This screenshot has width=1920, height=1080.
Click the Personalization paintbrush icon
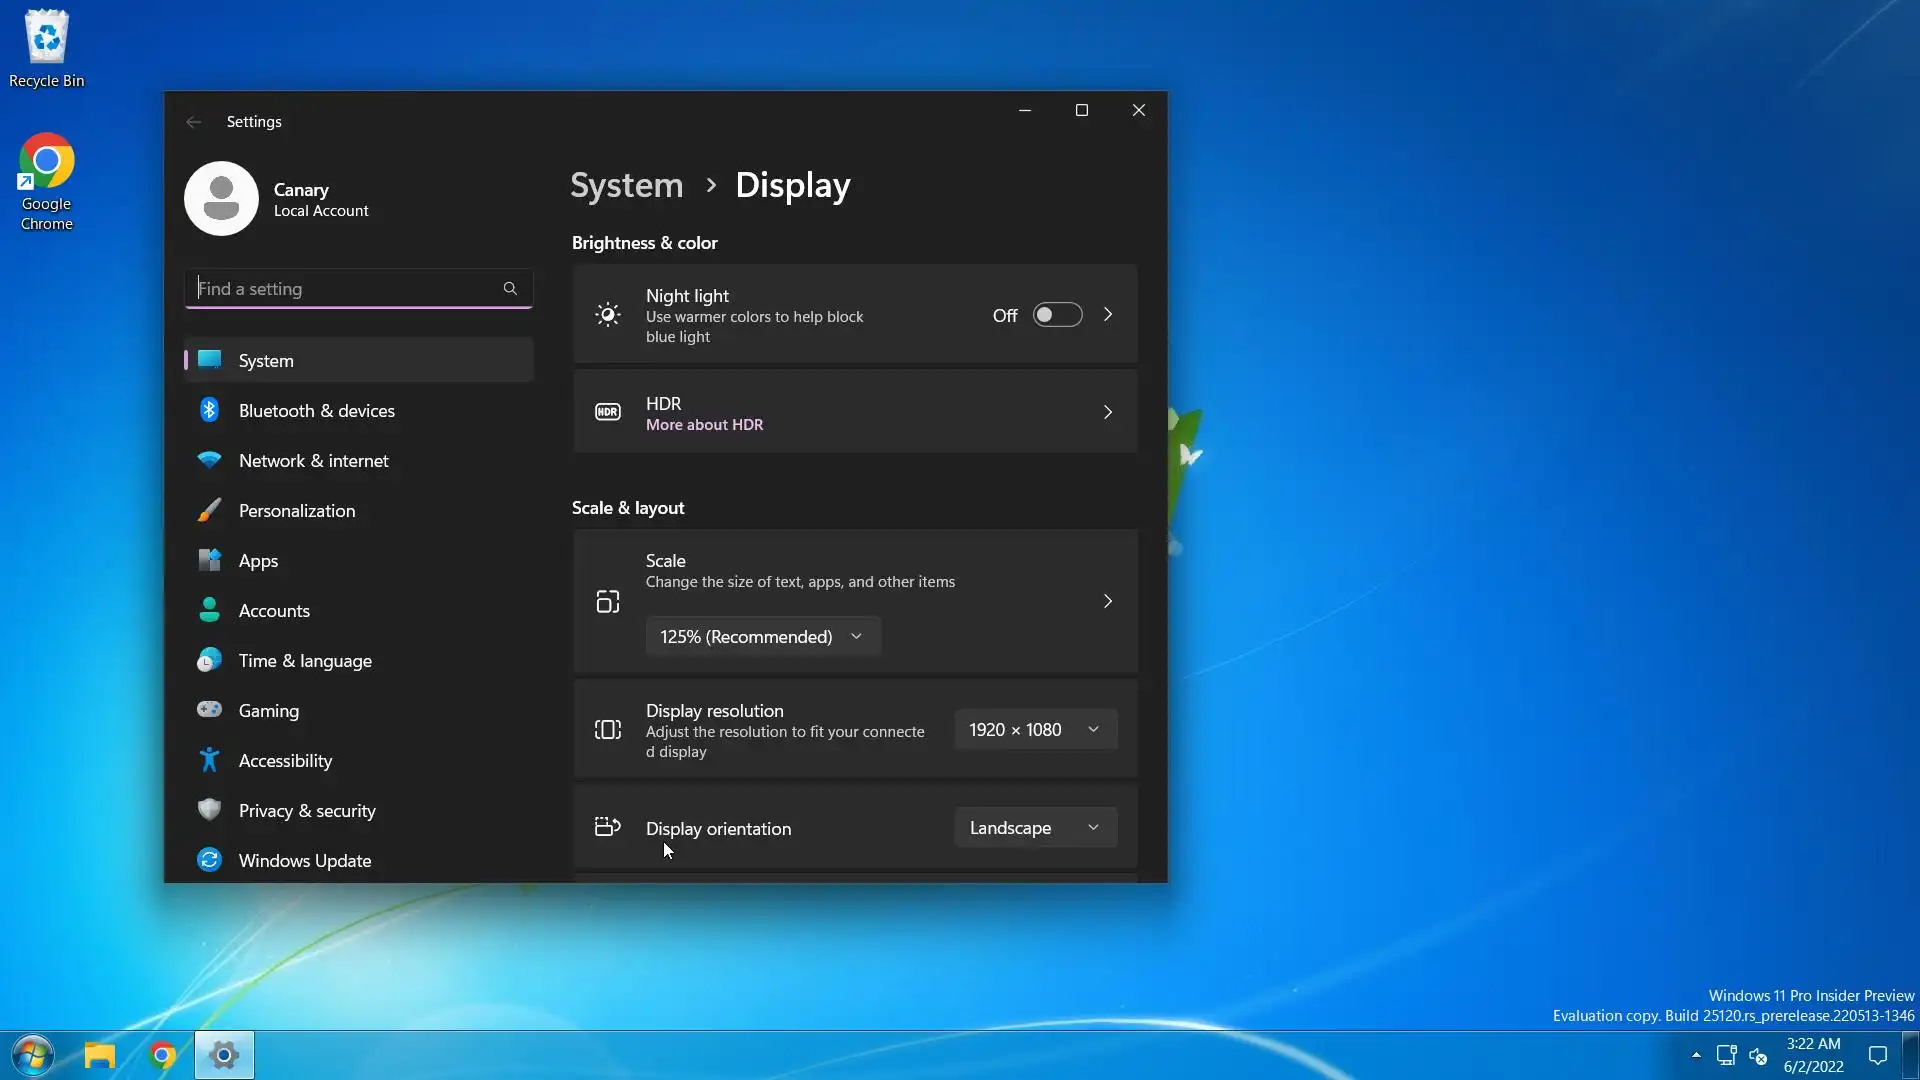tap(209, 510)
